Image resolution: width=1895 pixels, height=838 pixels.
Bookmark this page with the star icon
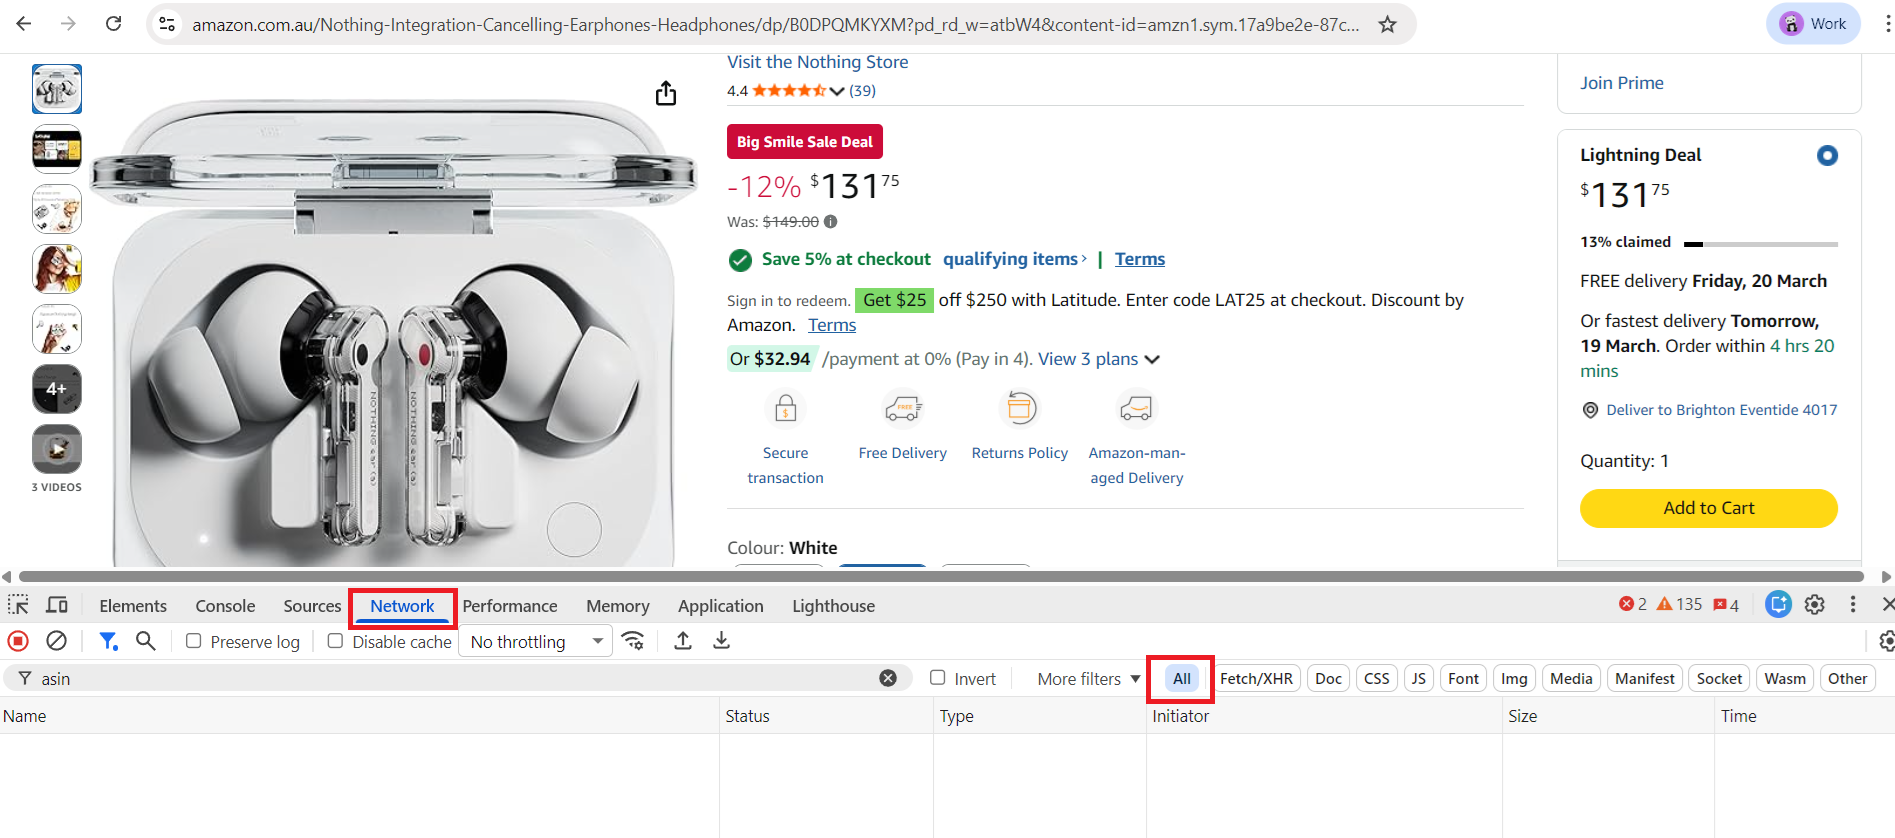coord(1387,24)
